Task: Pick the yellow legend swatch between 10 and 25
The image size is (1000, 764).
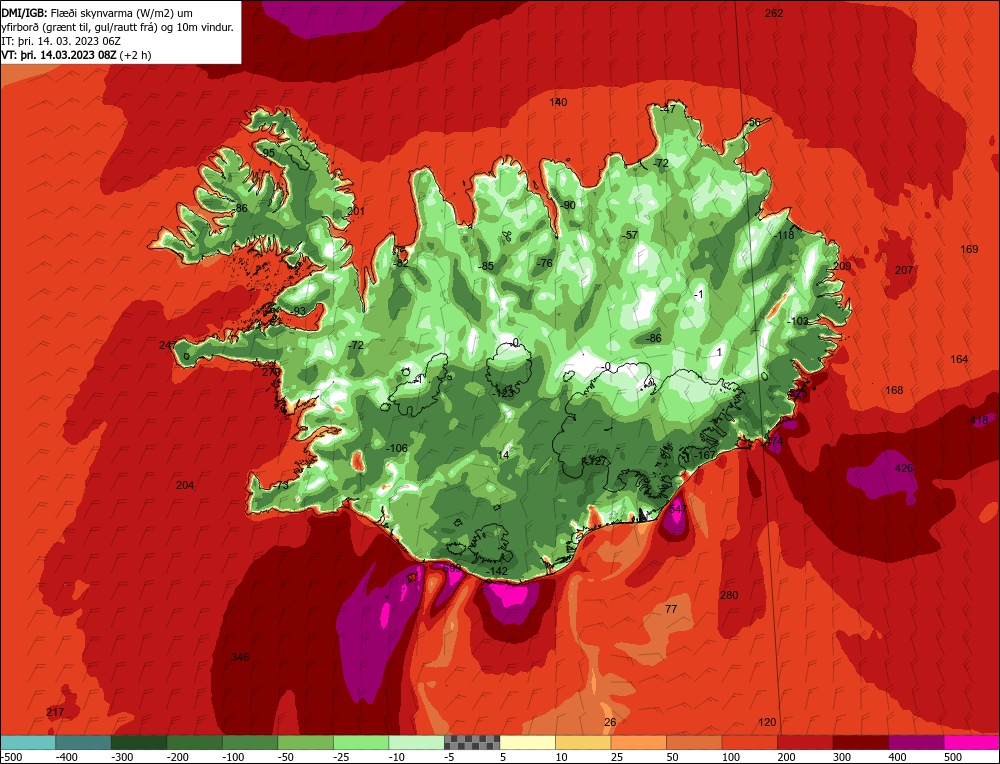Action: pos(583,742)
